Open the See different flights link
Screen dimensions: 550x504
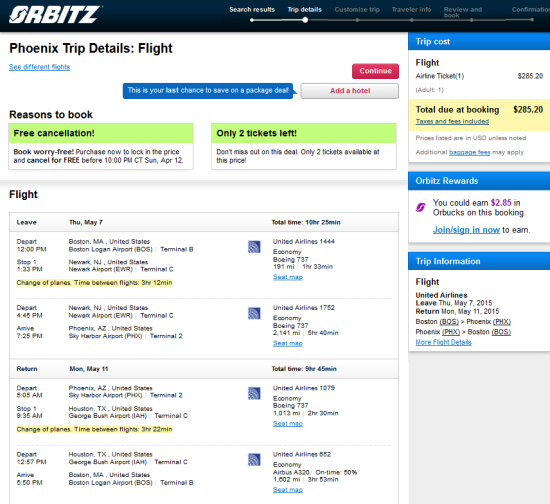coord(39,67)
